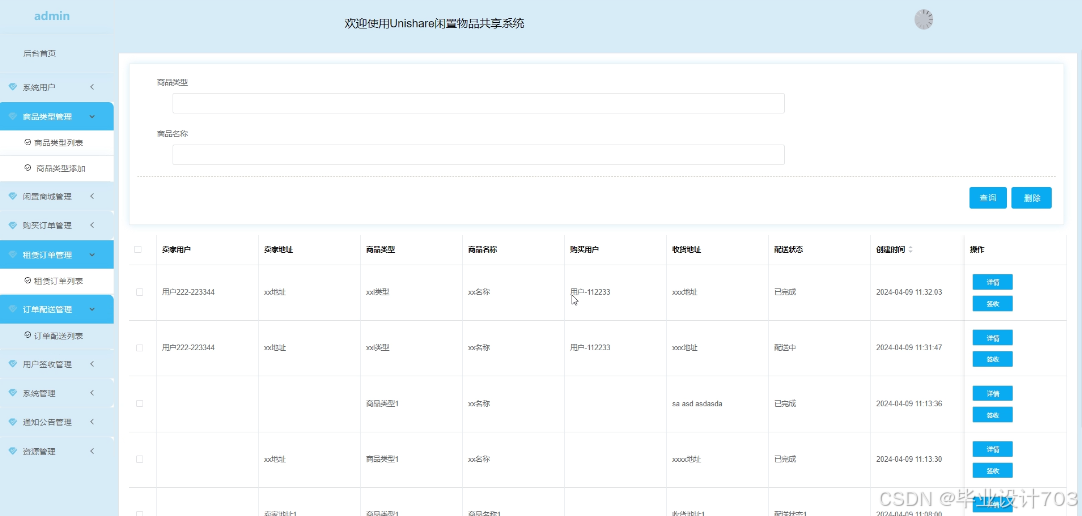This screenshot has width=1082, height=516.
Task: Check the row dated 2024-04-09 11:13:30
Action: pos(139,459)
